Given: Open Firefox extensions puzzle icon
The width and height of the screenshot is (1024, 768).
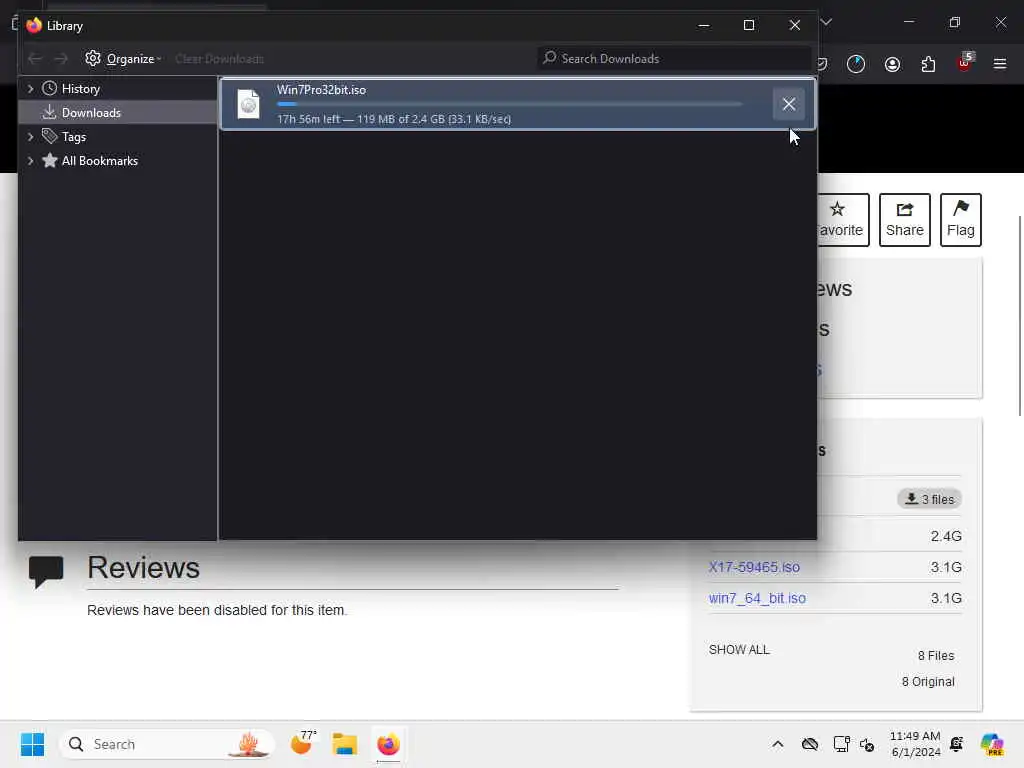Looking at the screenshot, I should 928,64.
